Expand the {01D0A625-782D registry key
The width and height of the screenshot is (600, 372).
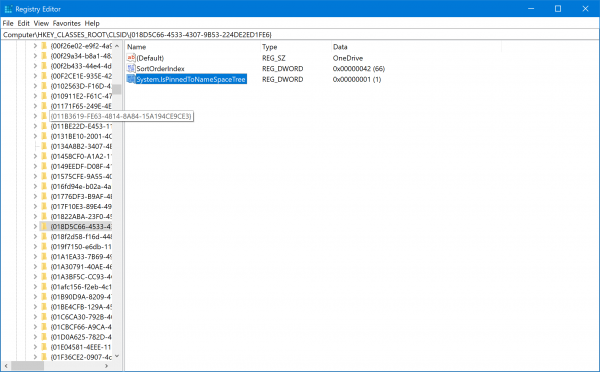35,337
